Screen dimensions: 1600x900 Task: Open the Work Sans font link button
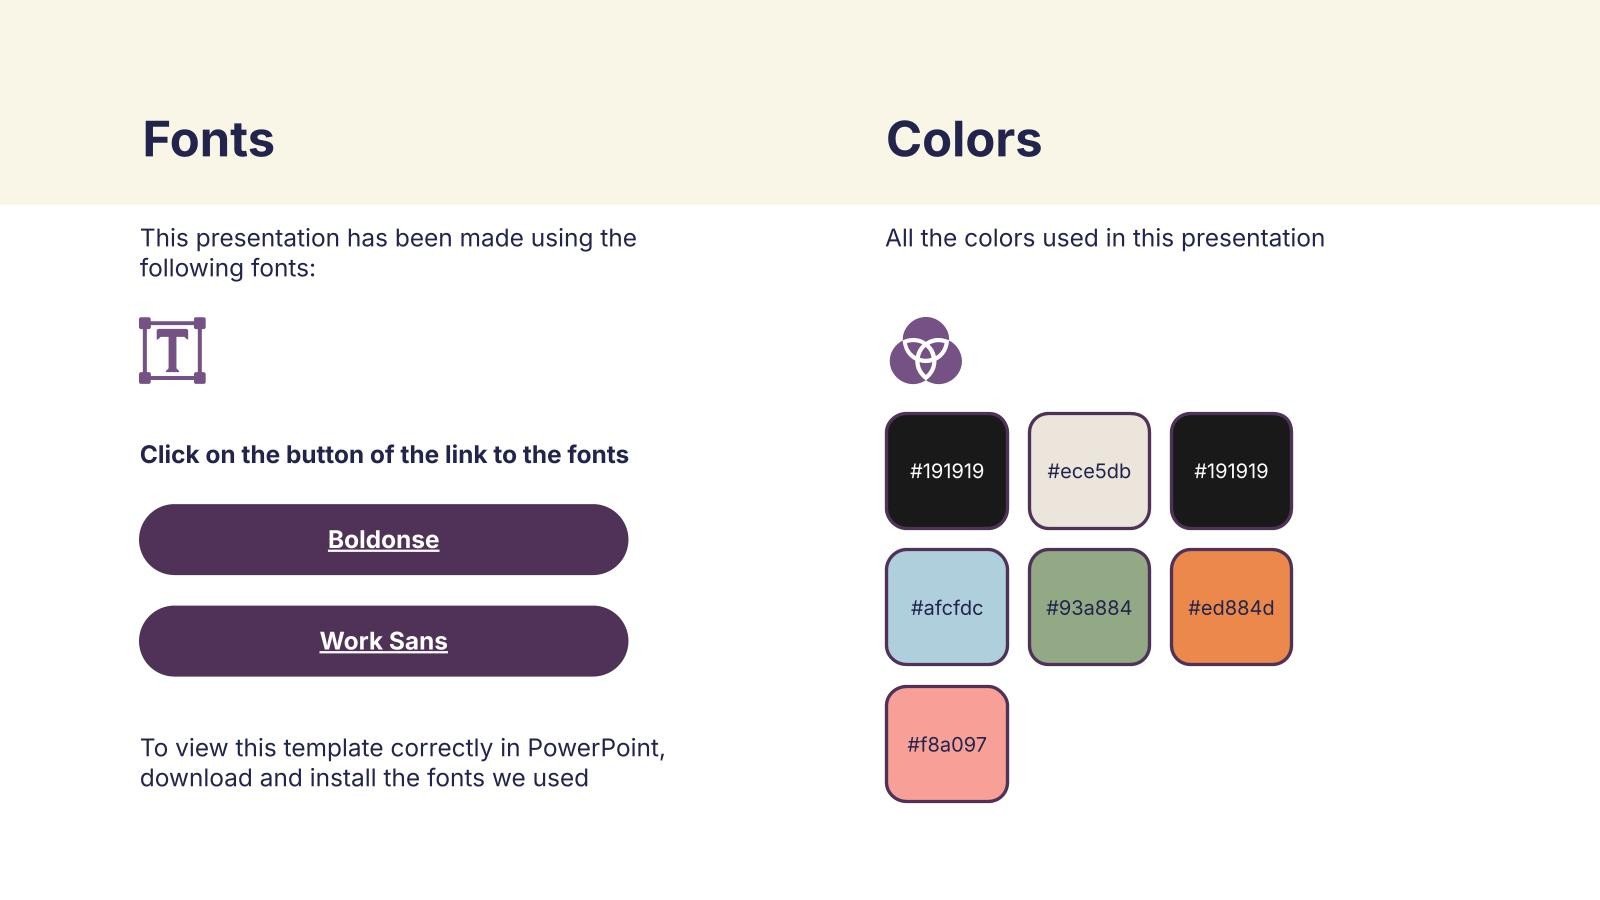click(384, 641)
